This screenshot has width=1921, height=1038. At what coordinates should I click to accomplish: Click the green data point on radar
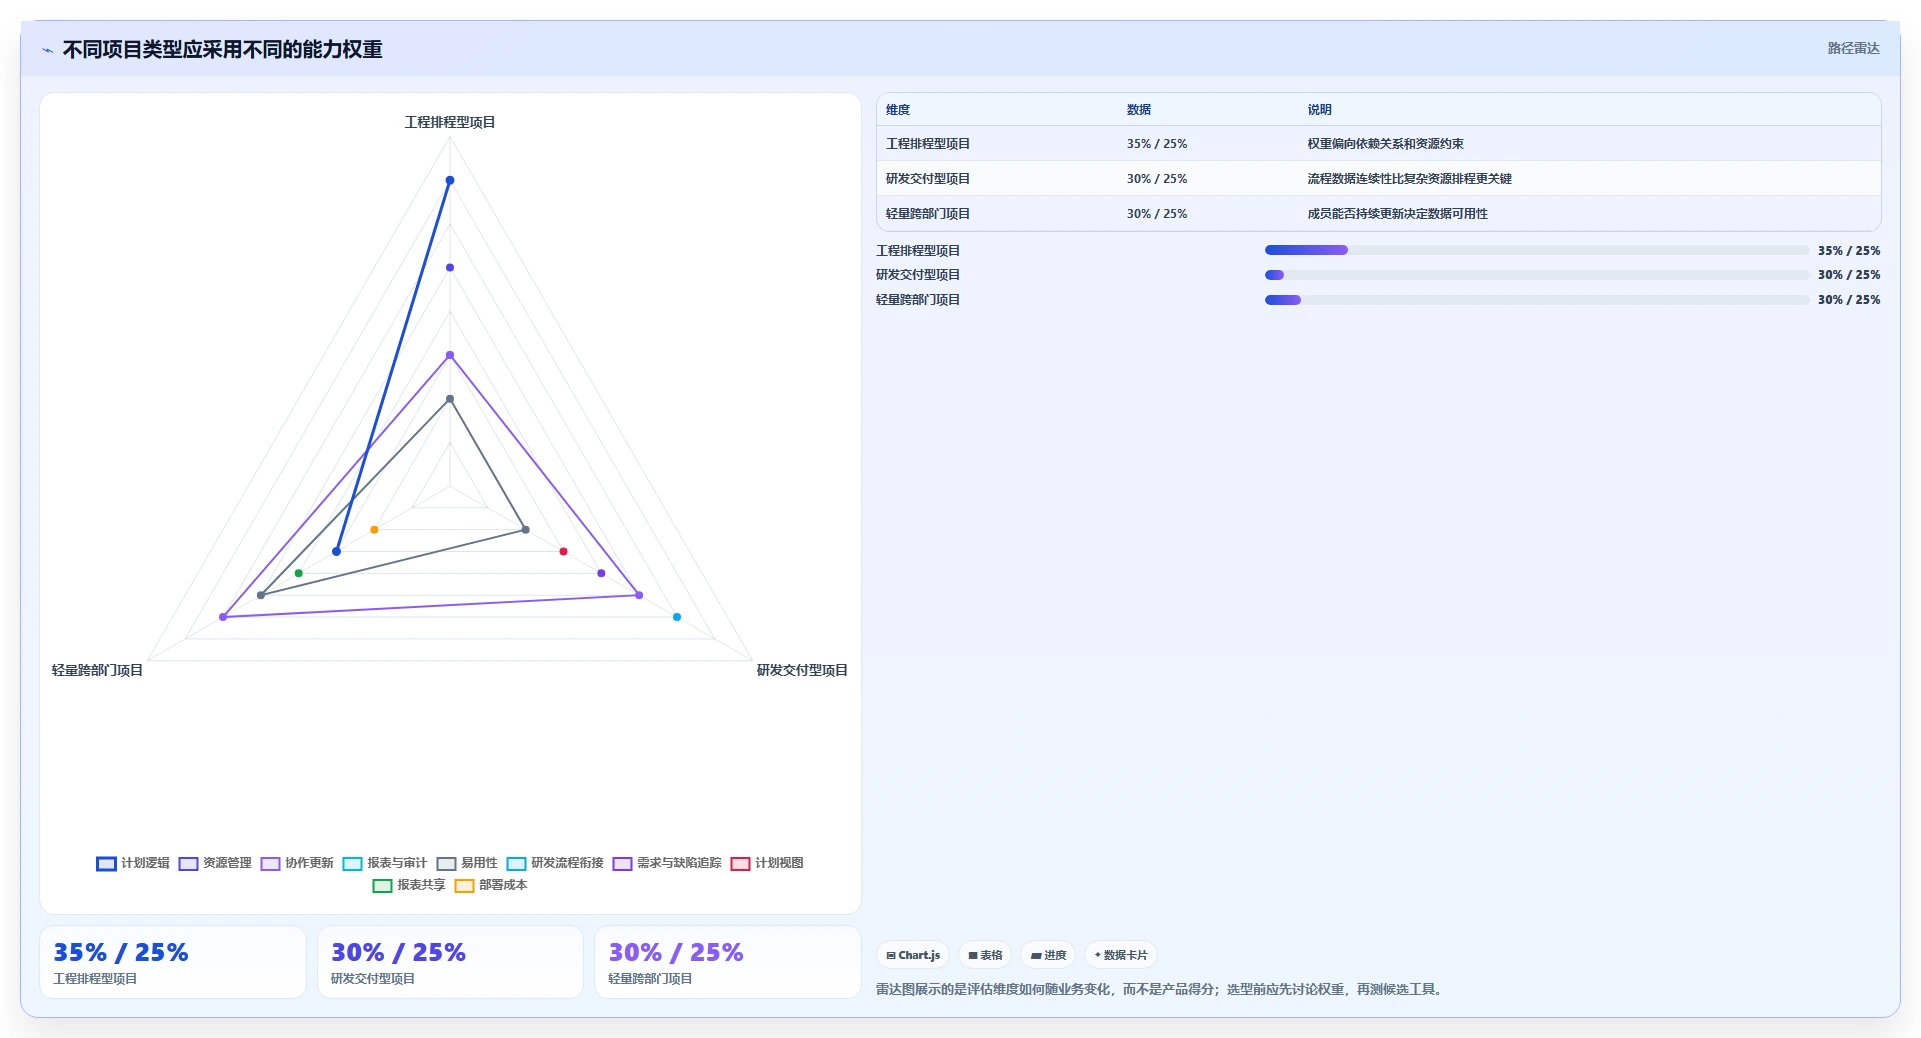299,573
